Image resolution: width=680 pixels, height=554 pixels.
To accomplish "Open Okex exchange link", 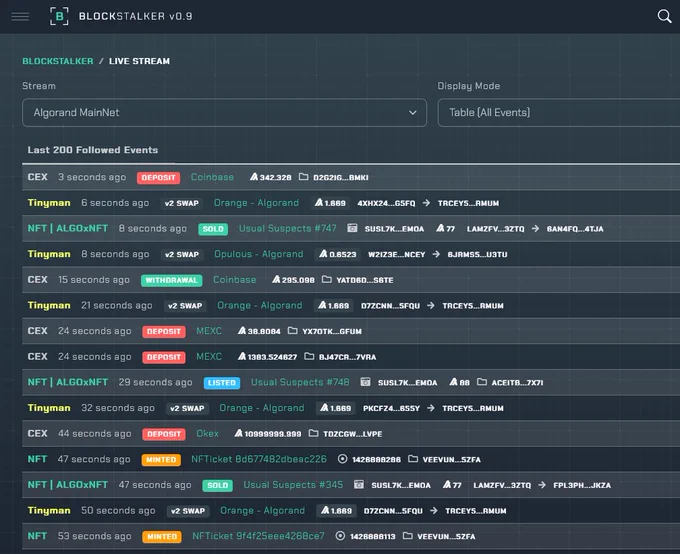I will pos(207,434).
